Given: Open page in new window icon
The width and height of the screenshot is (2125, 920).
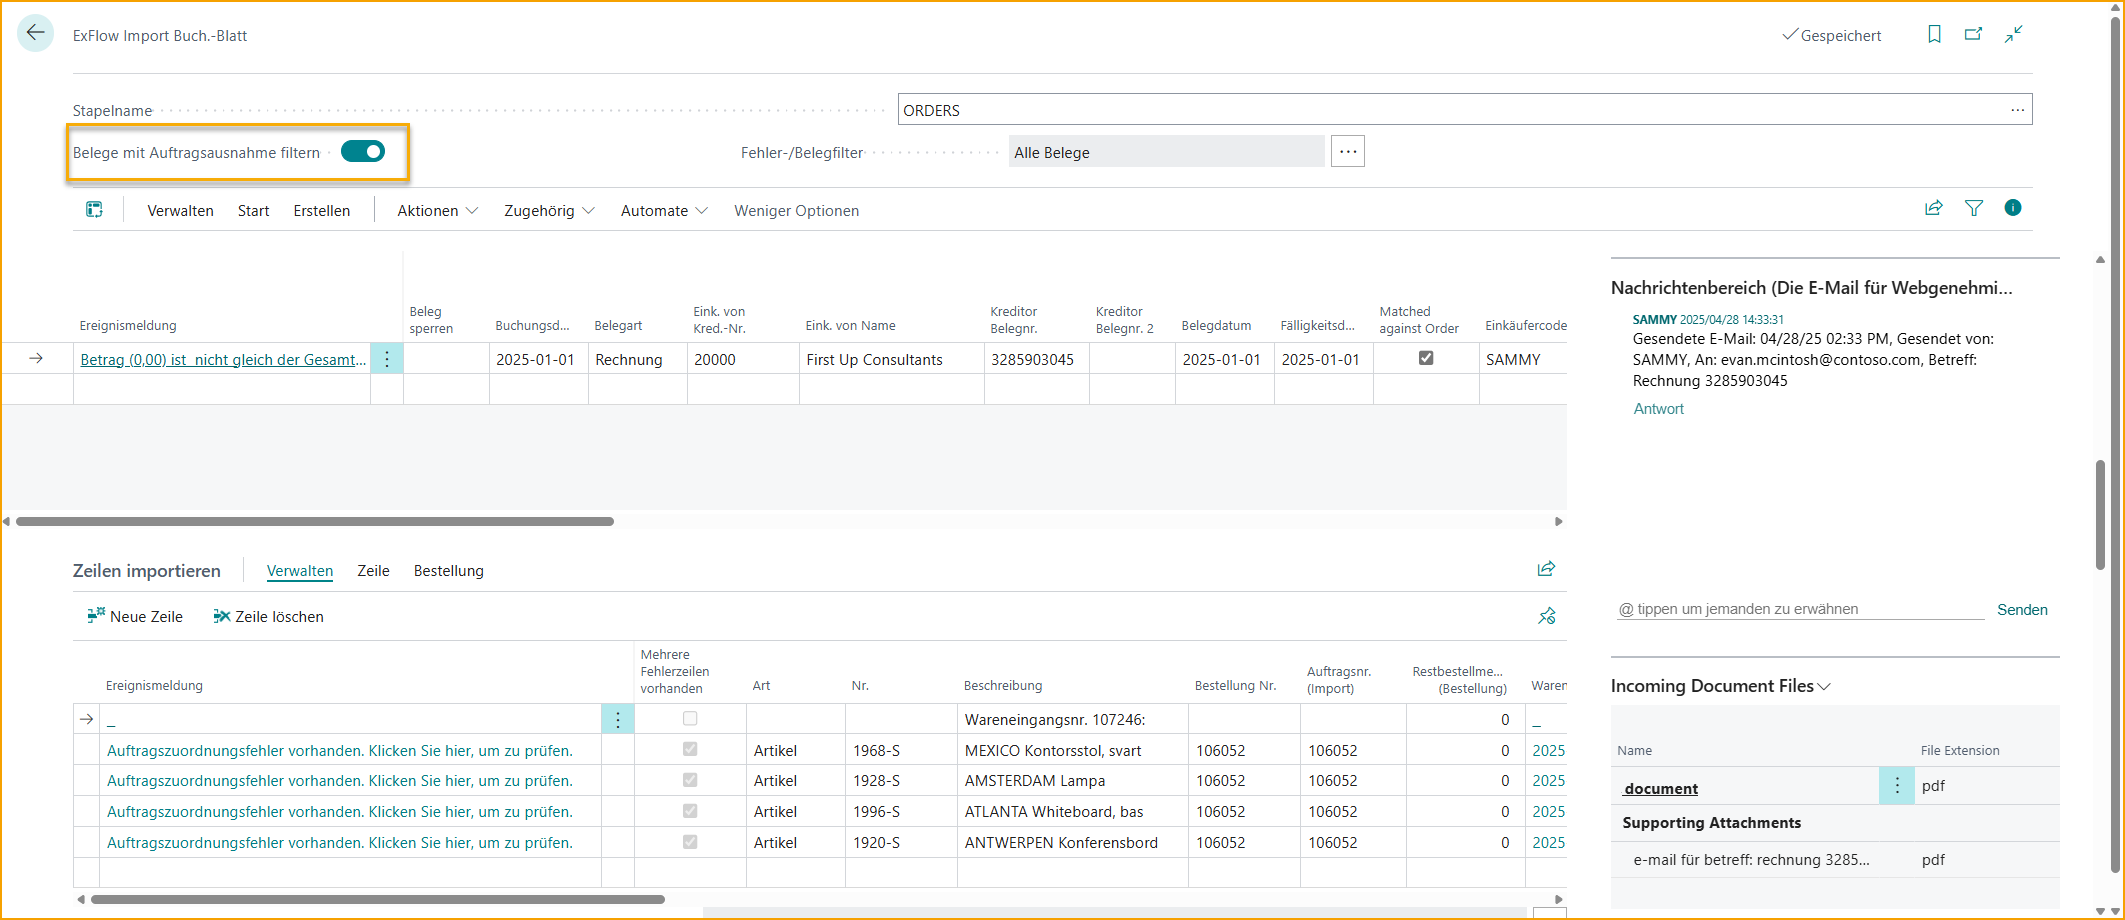Looking at the screenshot, I should point(1973,35).
